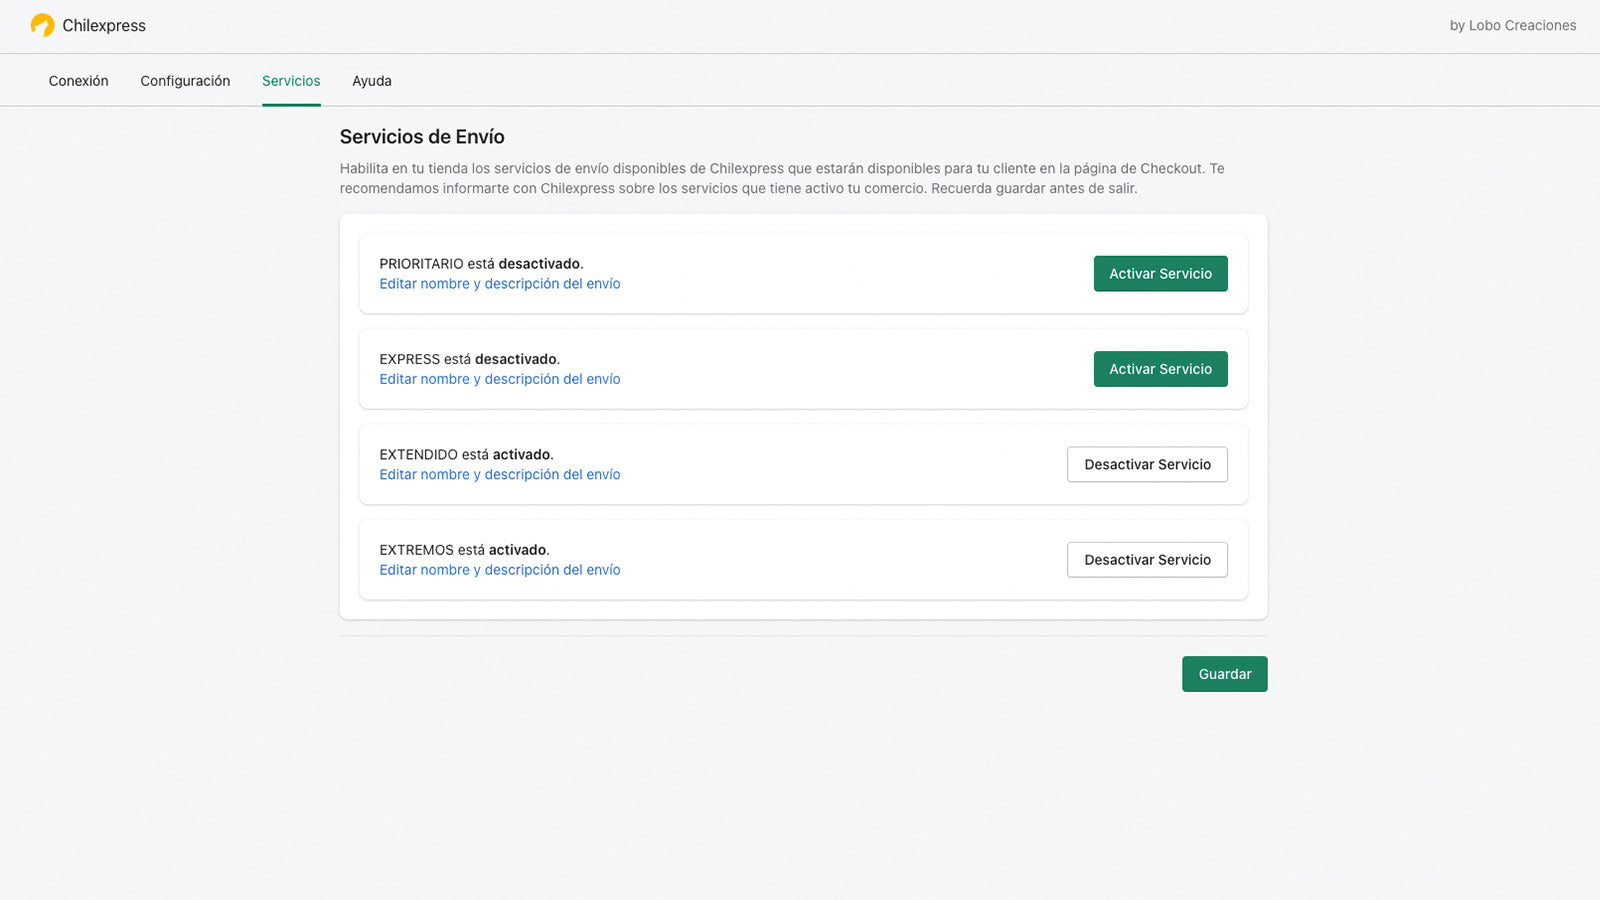Viewport: 1600px width, 900px height.
Task: Click the 'Servicios de Envío' heading
Action: 422,137
